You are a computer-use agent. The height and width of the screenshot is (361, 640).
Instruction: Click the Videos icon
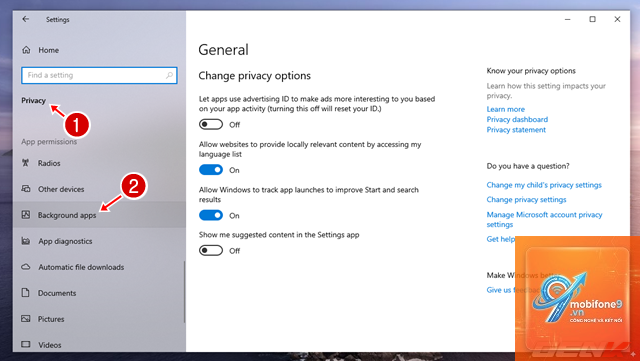(26, 344)
